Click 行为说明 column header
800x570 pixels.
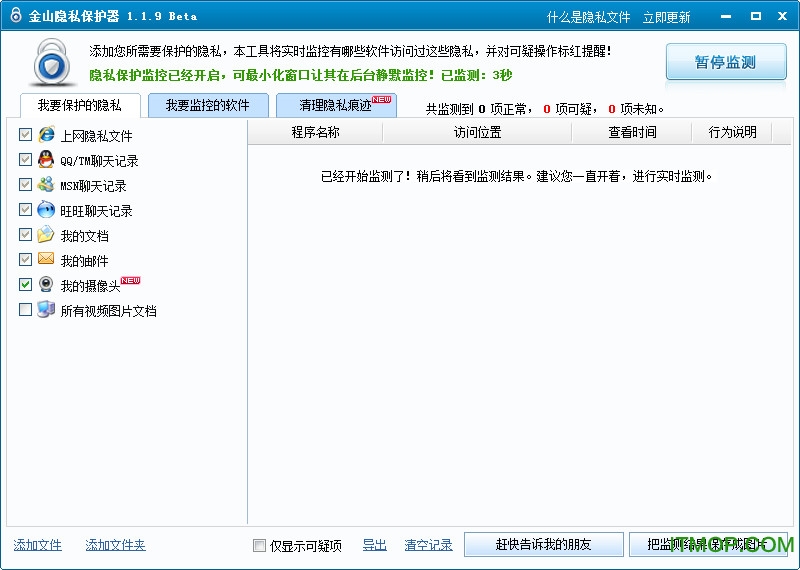(732, 133)
